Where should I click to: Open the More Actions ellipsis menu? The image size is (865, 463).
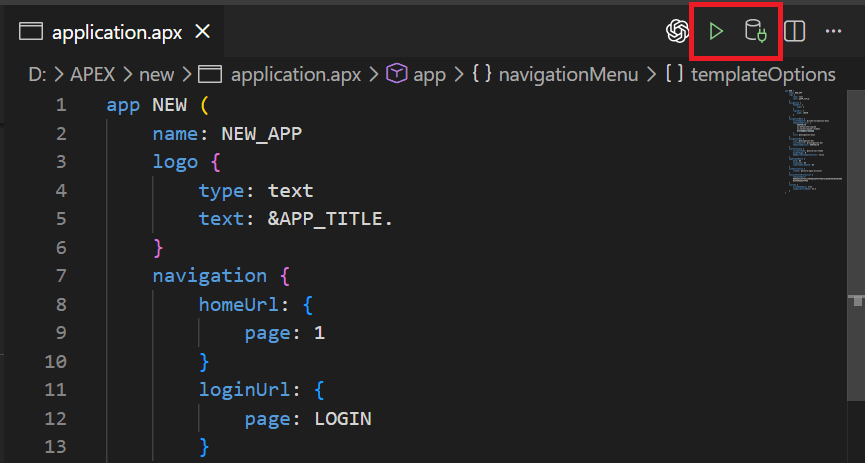(x=833, y=31)
